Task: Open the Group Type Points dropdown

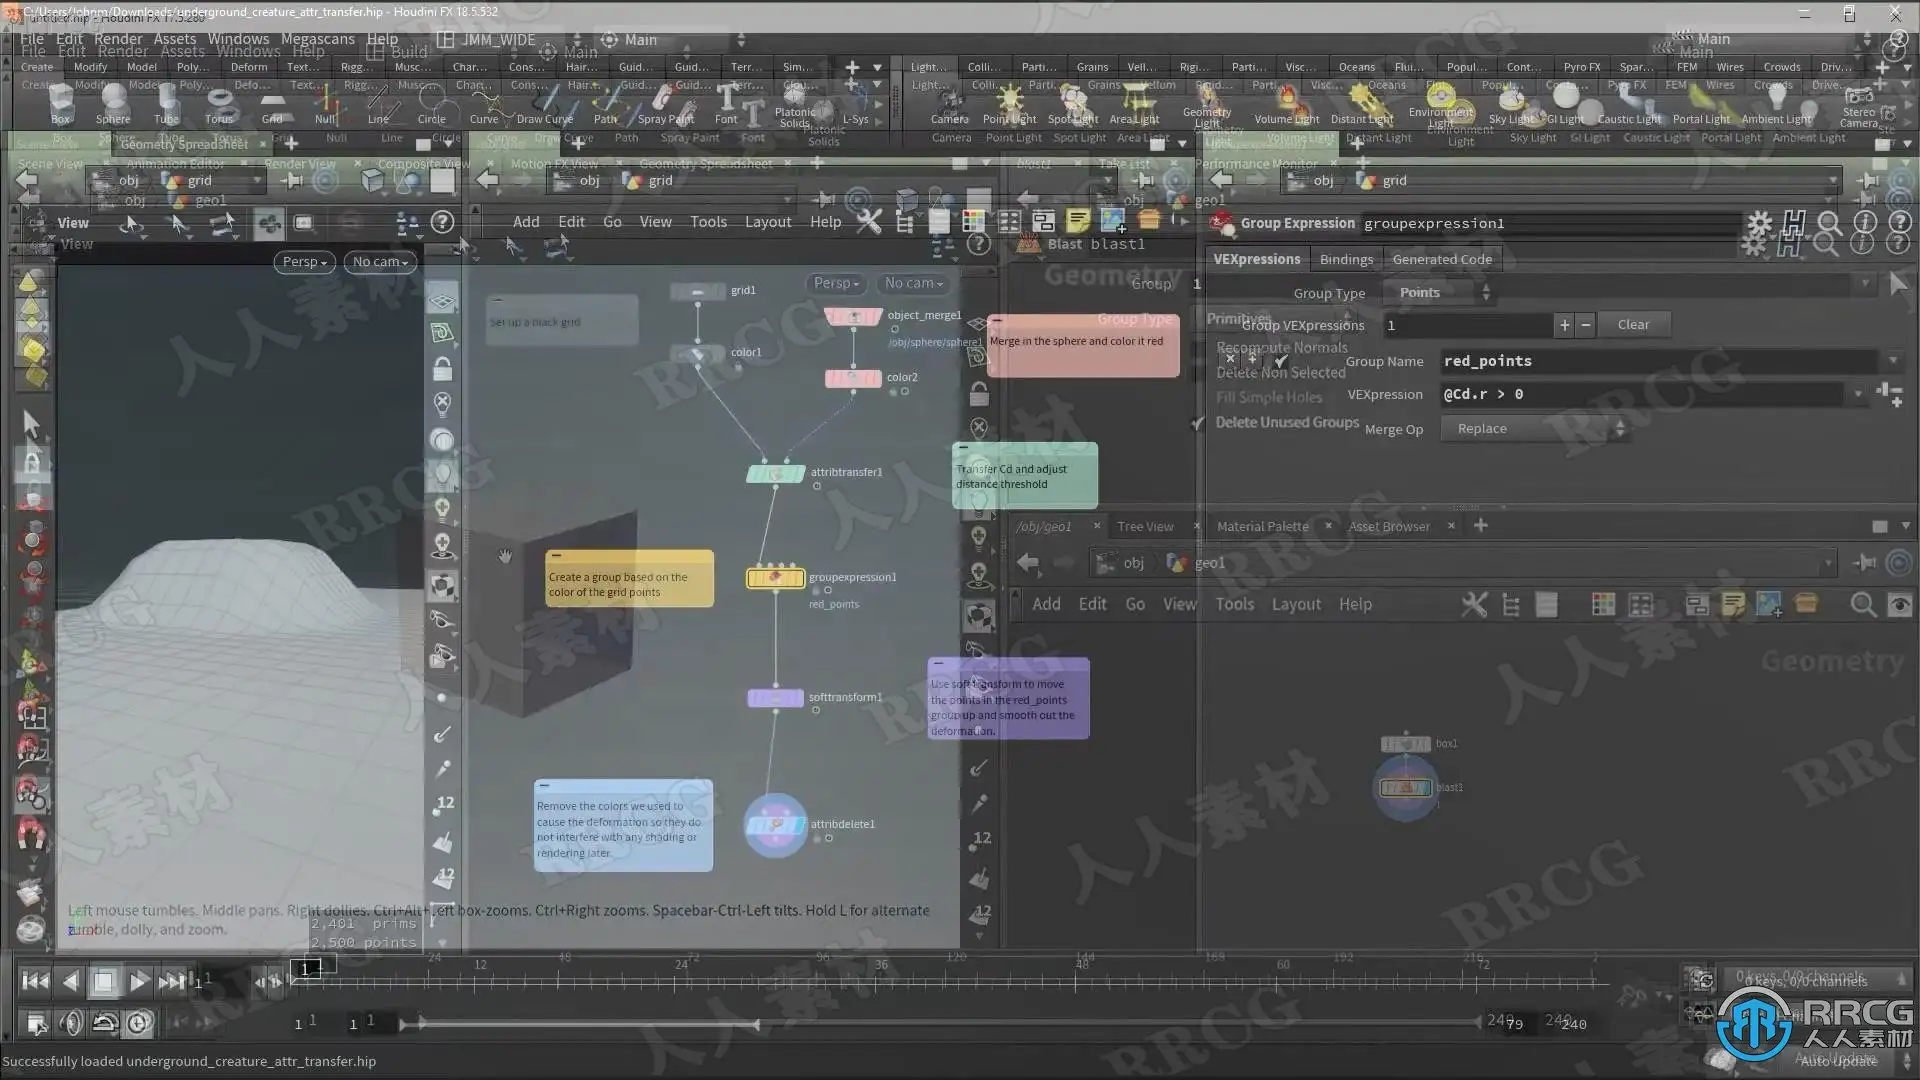Action: tap(1440, 293)
